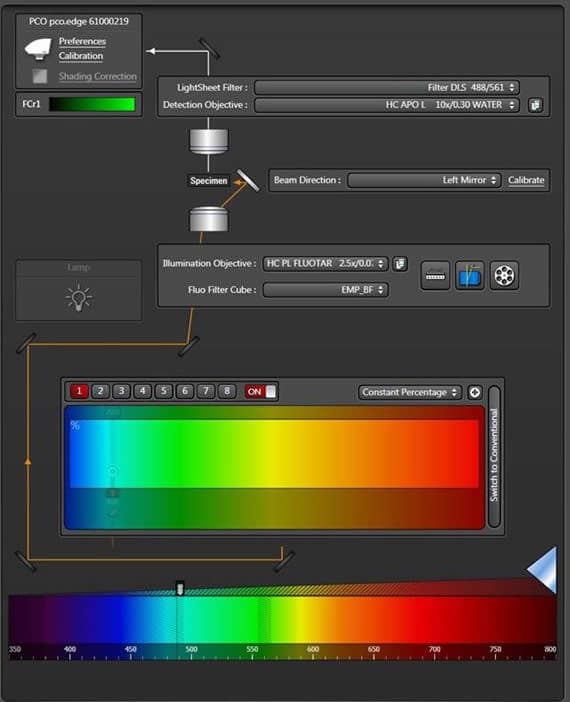Click the light sheet blue cuvette icon
The width and height of the screenshot is (570, 702).
click(469, 275)
